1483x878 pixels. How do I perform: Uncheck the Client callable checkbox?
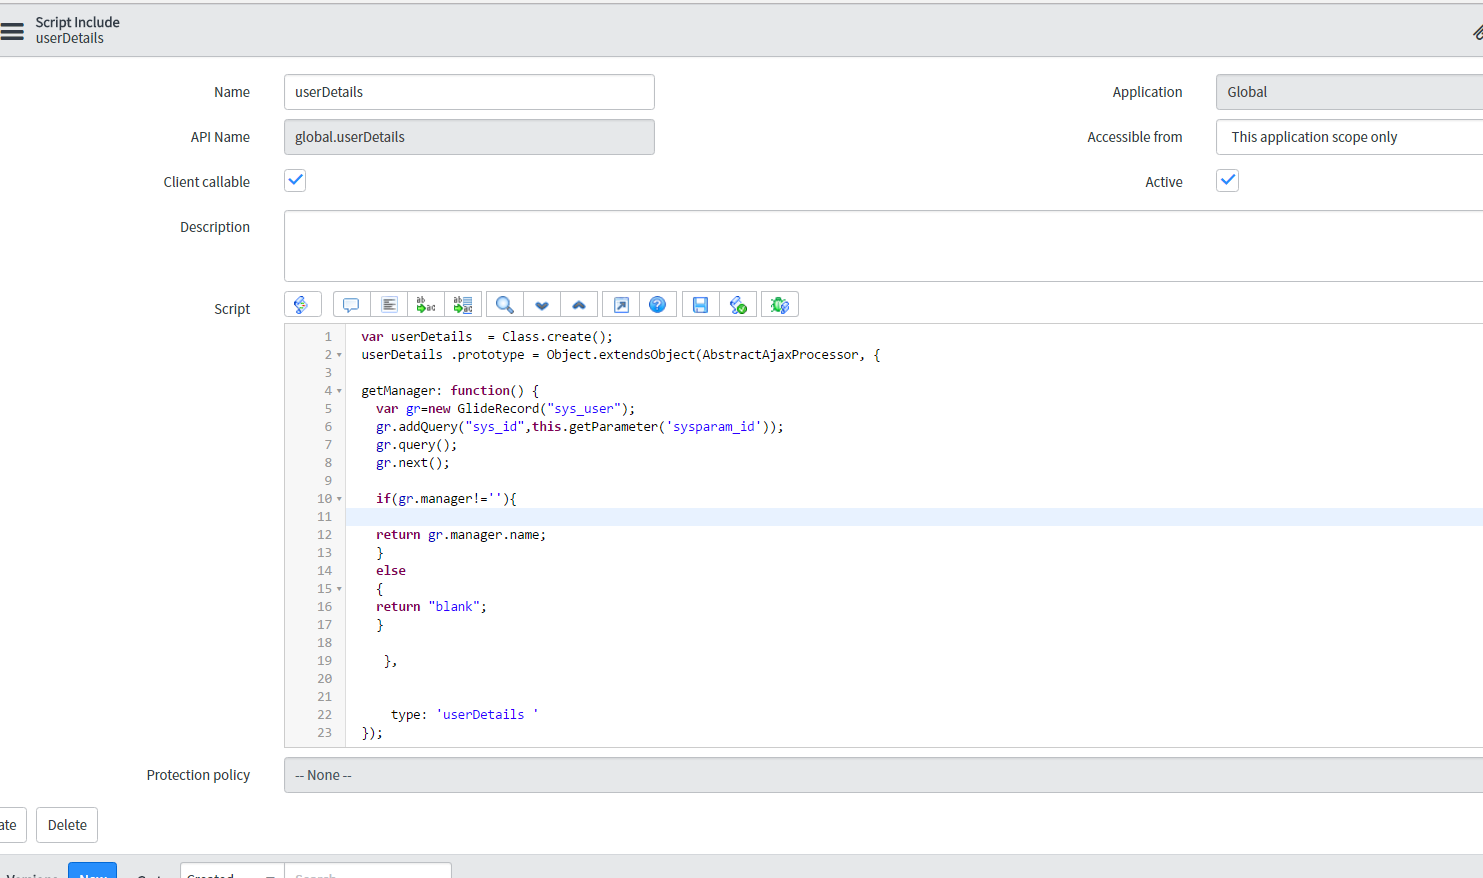click(x=295, y=181)
